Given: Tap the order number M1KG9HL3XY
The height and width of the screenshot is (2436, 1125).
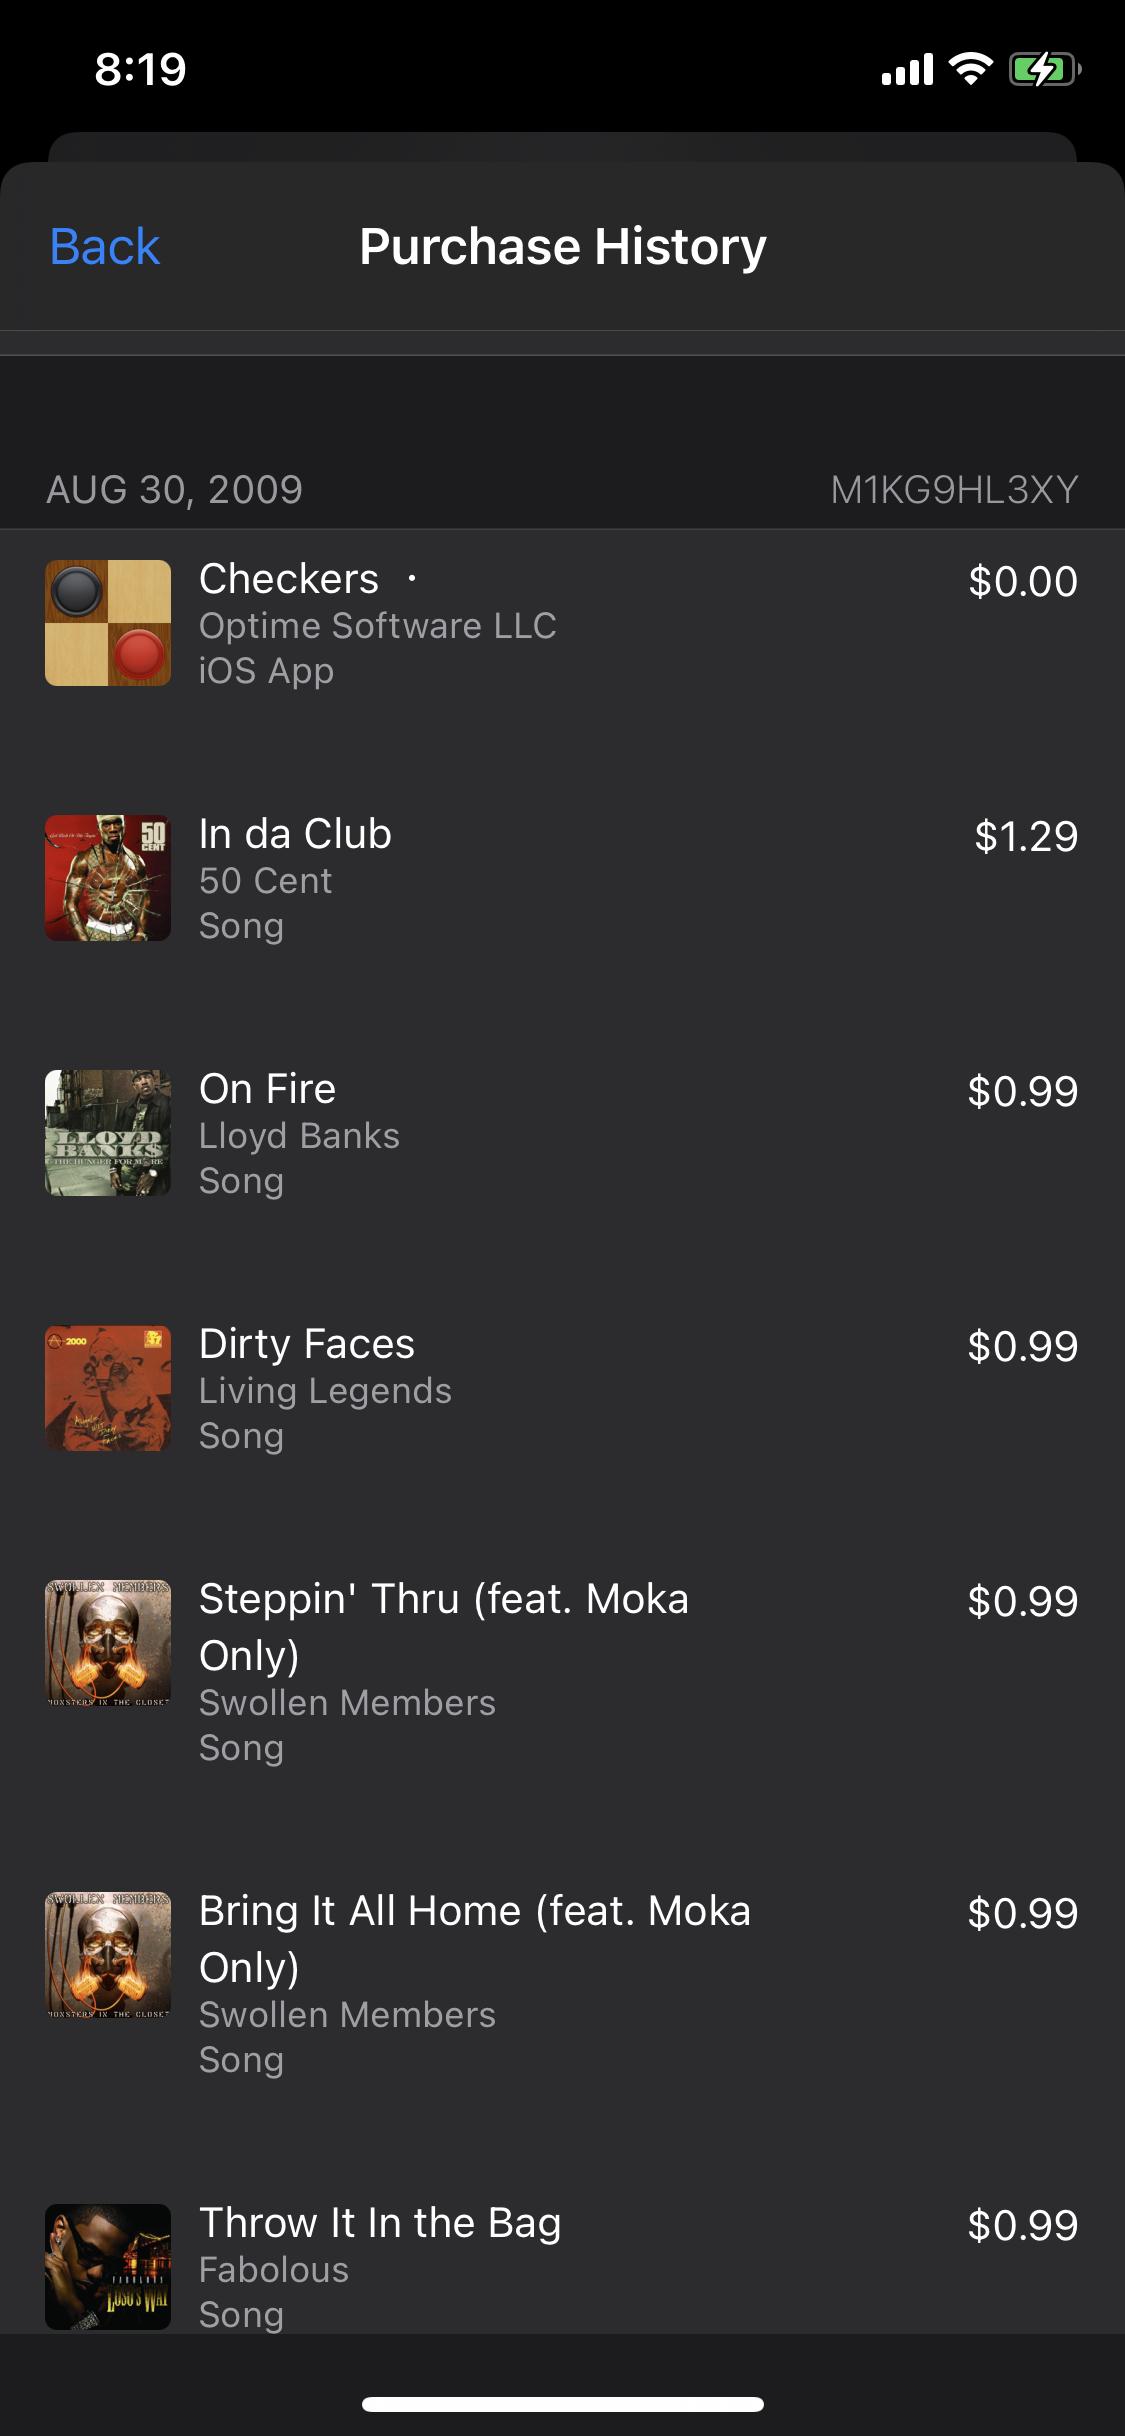Looking at the screenshot, I should coord(955,489).
